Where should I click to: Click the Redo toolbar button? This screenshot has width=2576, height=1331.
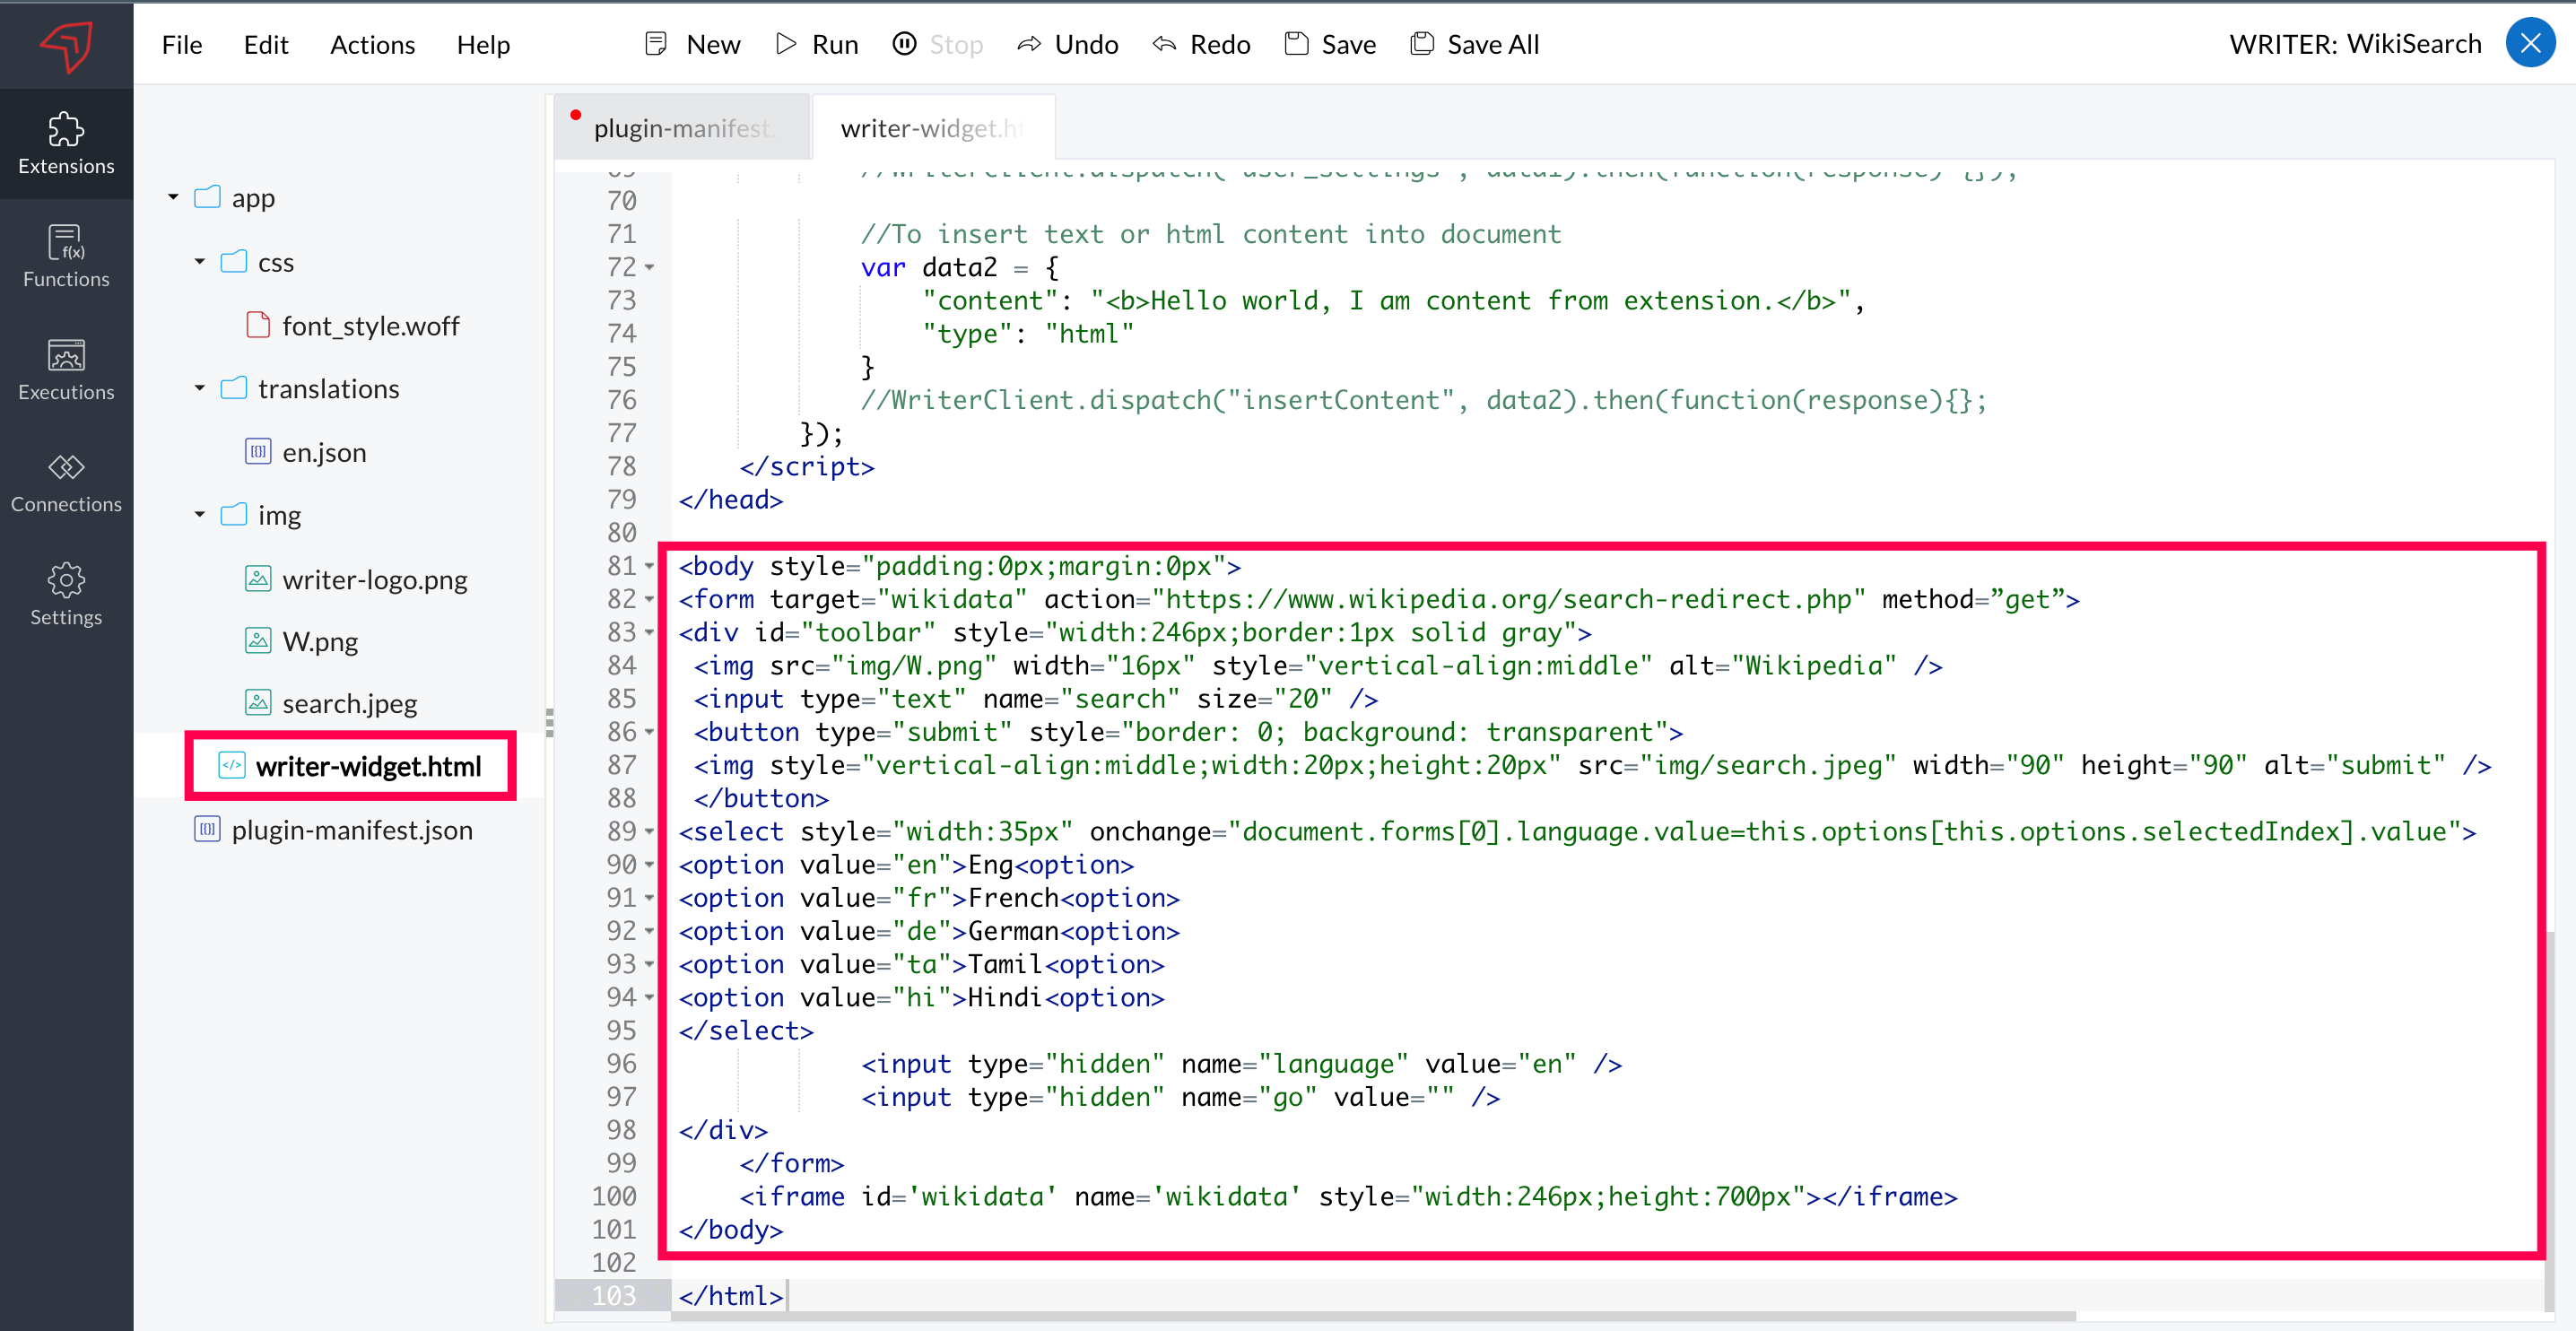[x=1201, y=44]
